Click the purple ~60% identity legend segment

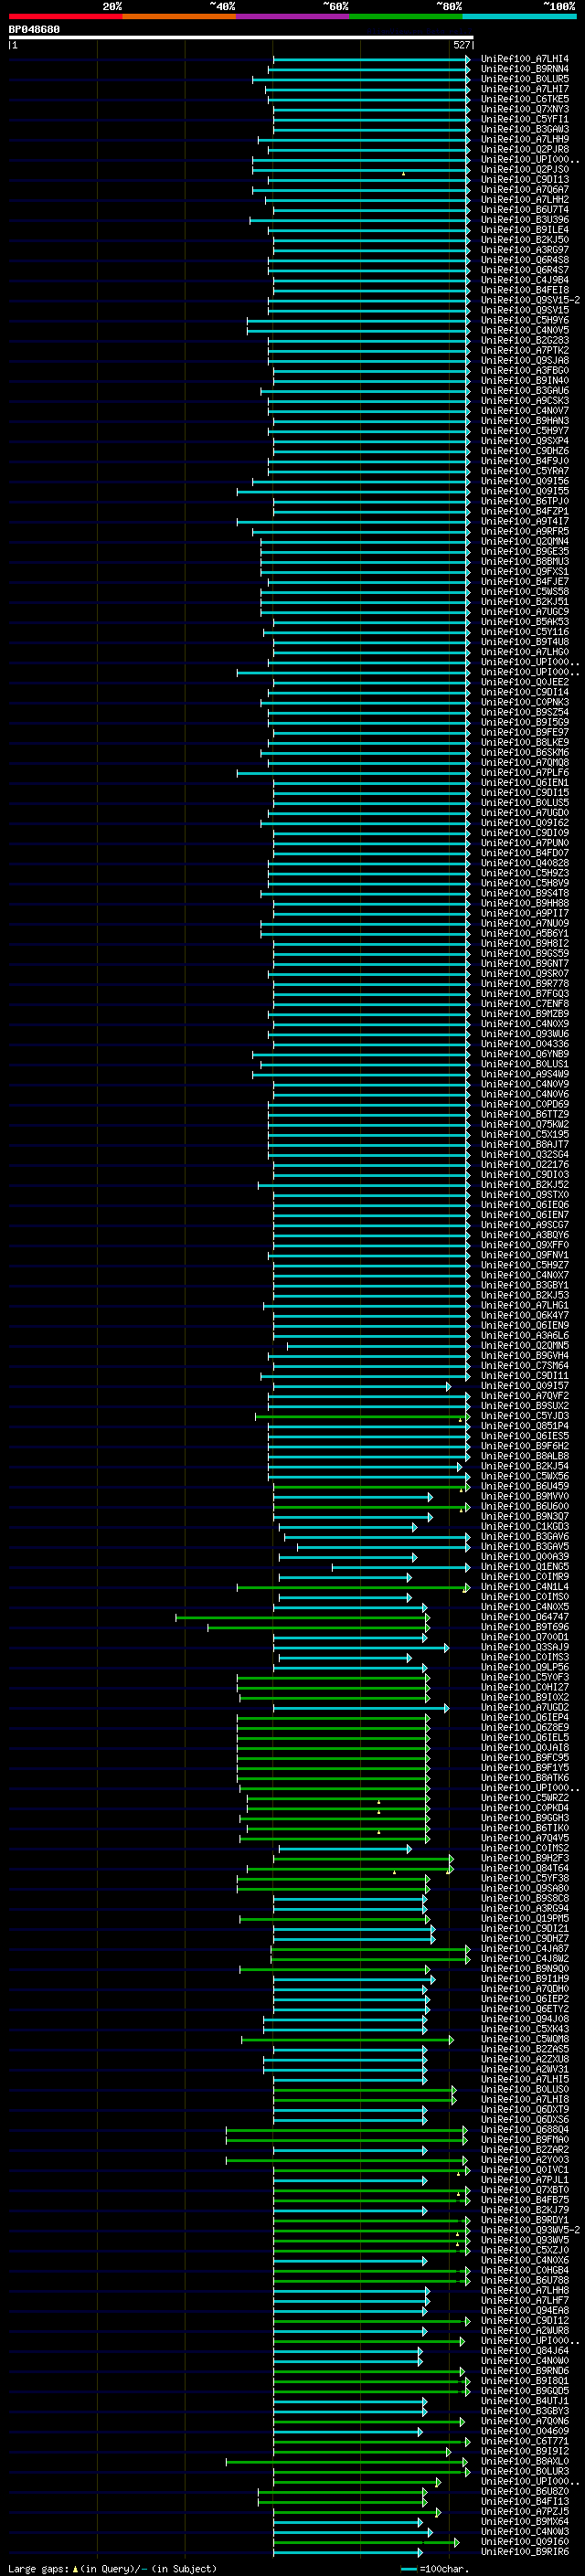(x=293, y=17)
